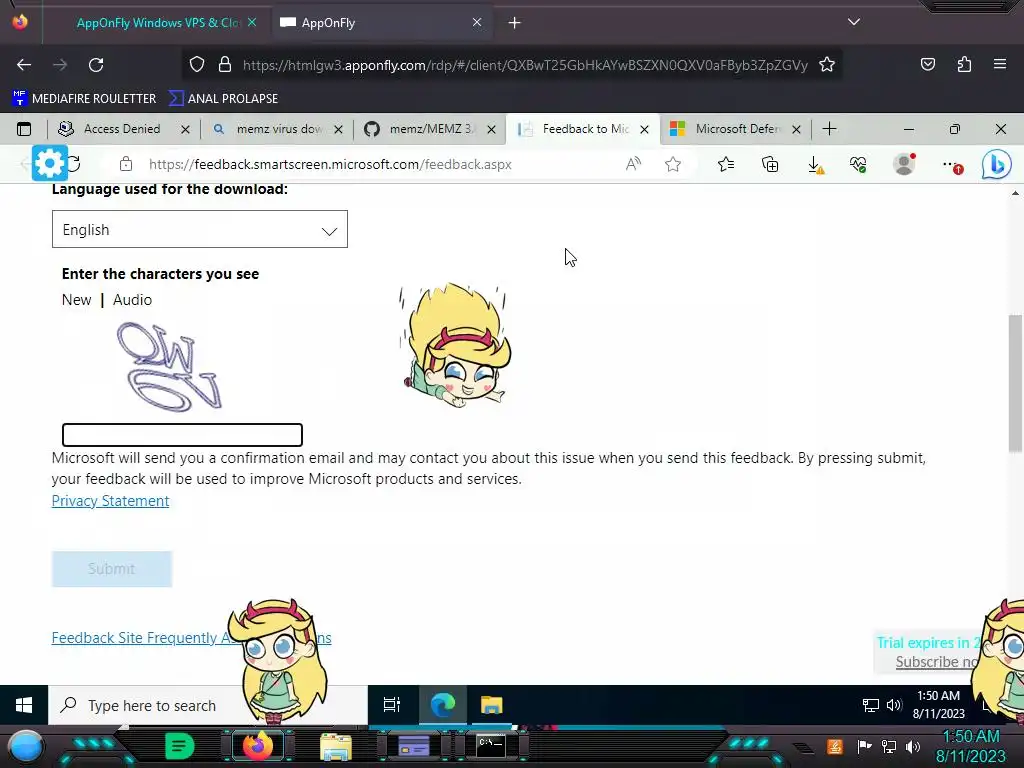Screen dimensions: 1024x768
Task: Open the remote Windows Start menu
Action: point(24,705)
